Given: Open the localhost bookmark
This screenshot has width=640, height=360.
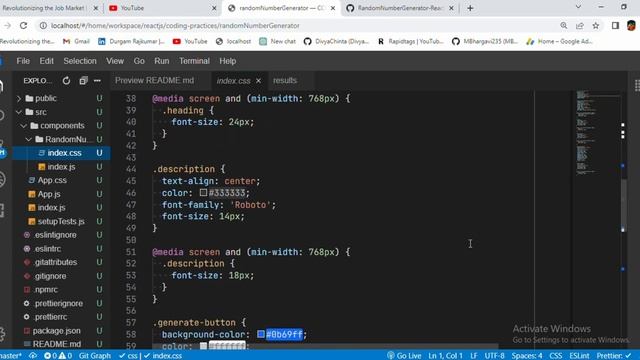Looking at the screenshot, I should 233,41.
